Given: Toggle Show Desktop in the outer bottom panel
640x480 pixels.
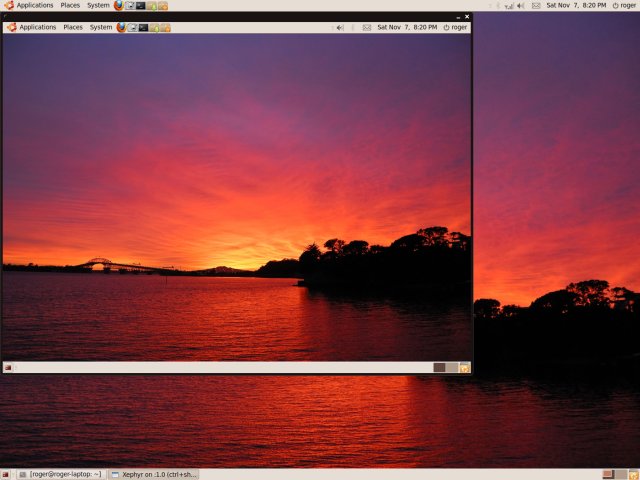Looking at the screenshot, I should (6, 474).
